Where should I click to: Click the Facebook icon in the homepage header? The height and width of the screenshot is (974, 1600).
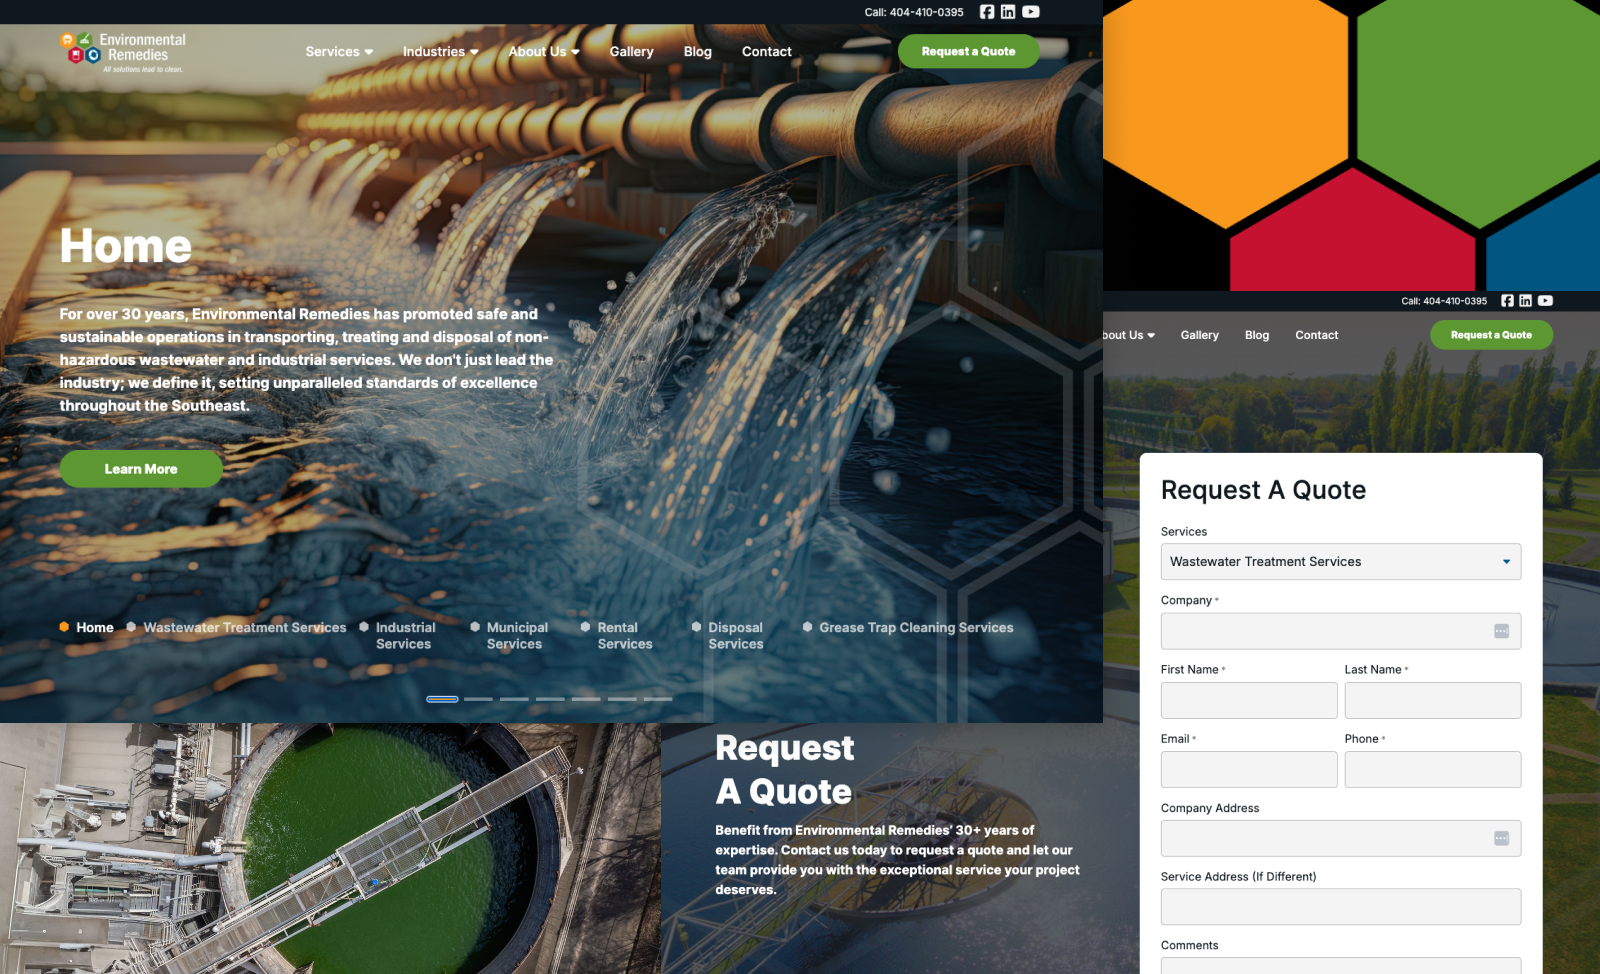987,12
